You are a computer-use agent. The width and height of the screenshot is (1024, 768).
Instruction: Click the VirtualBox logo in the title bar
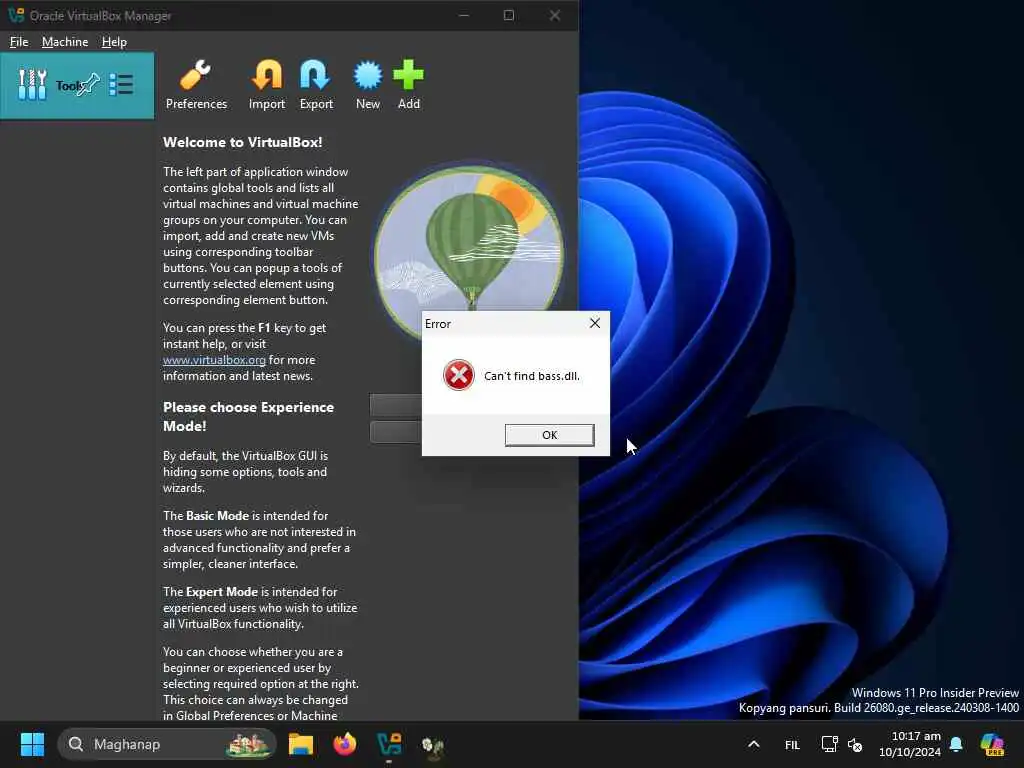[16, 15]
